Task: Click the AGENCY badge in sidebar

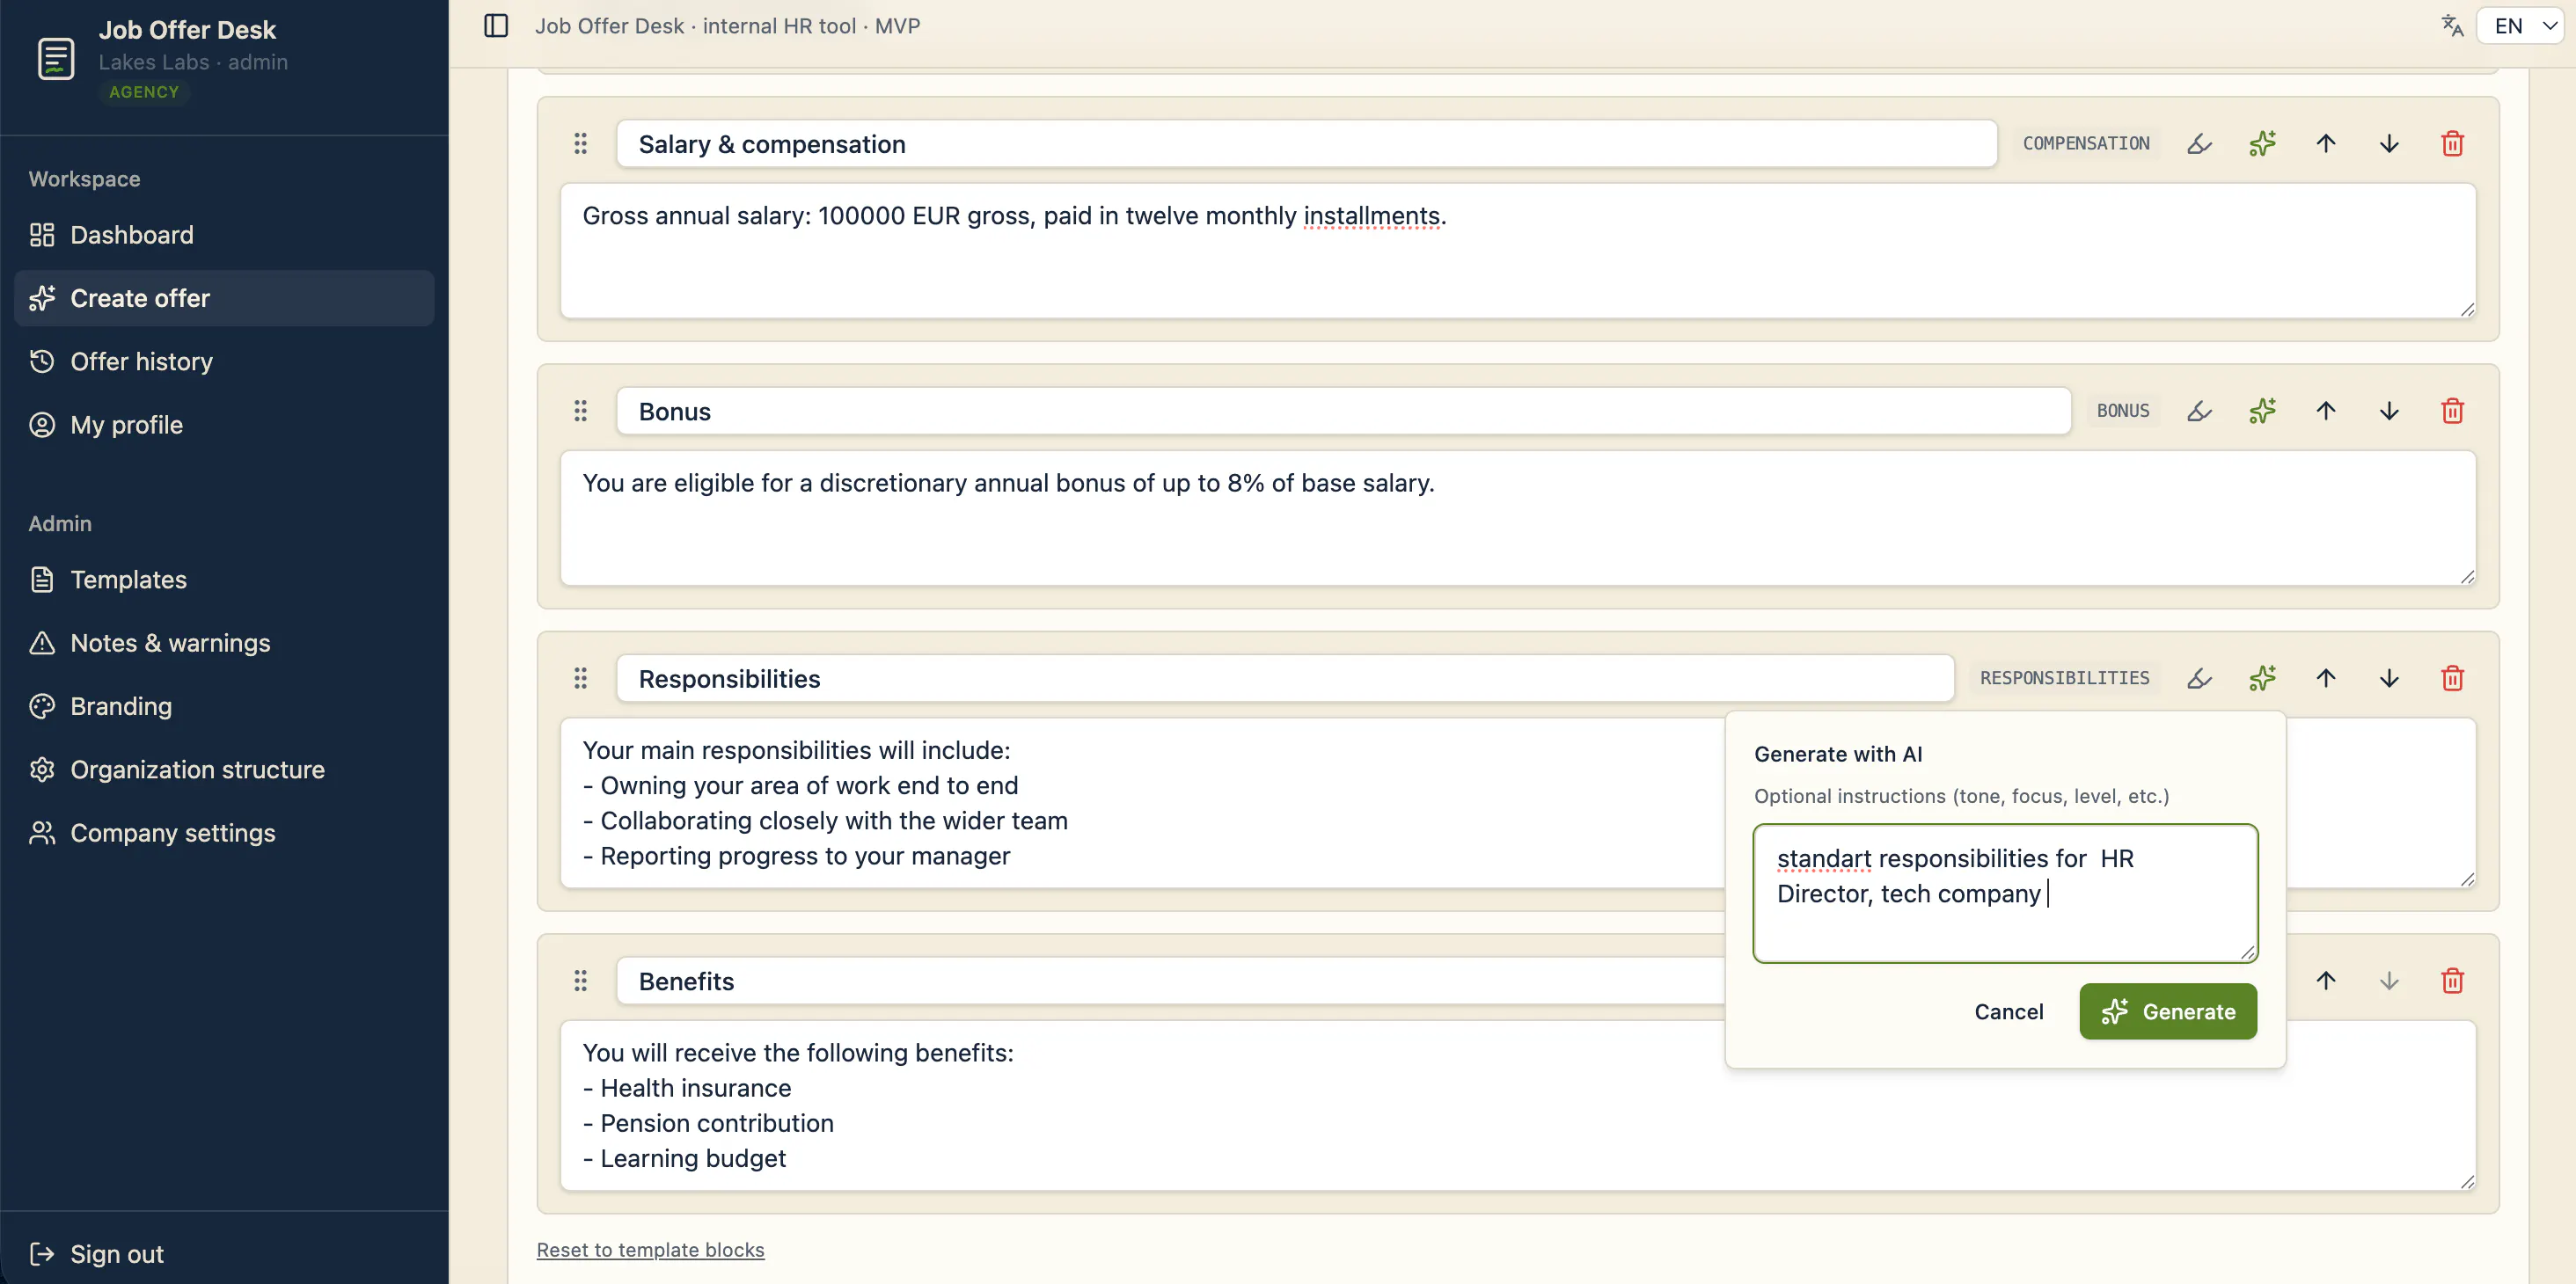Action: click(x=144, y=92)
